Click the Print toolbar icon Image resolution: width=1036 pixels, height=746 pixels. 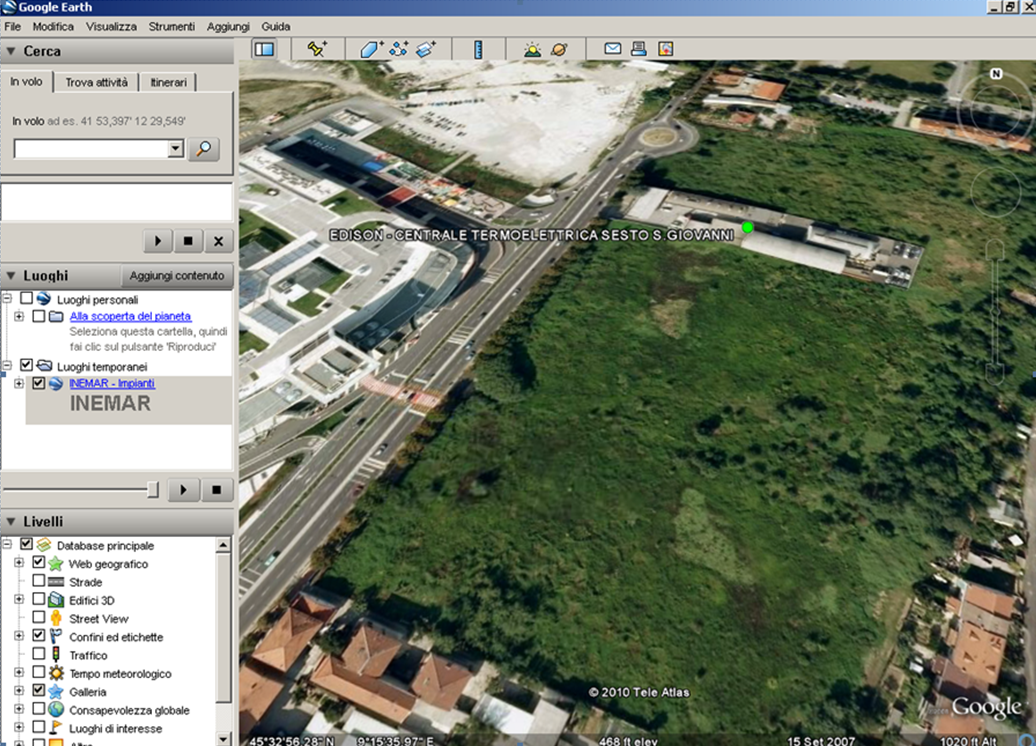pyautogui.click(x=638, y=48)
